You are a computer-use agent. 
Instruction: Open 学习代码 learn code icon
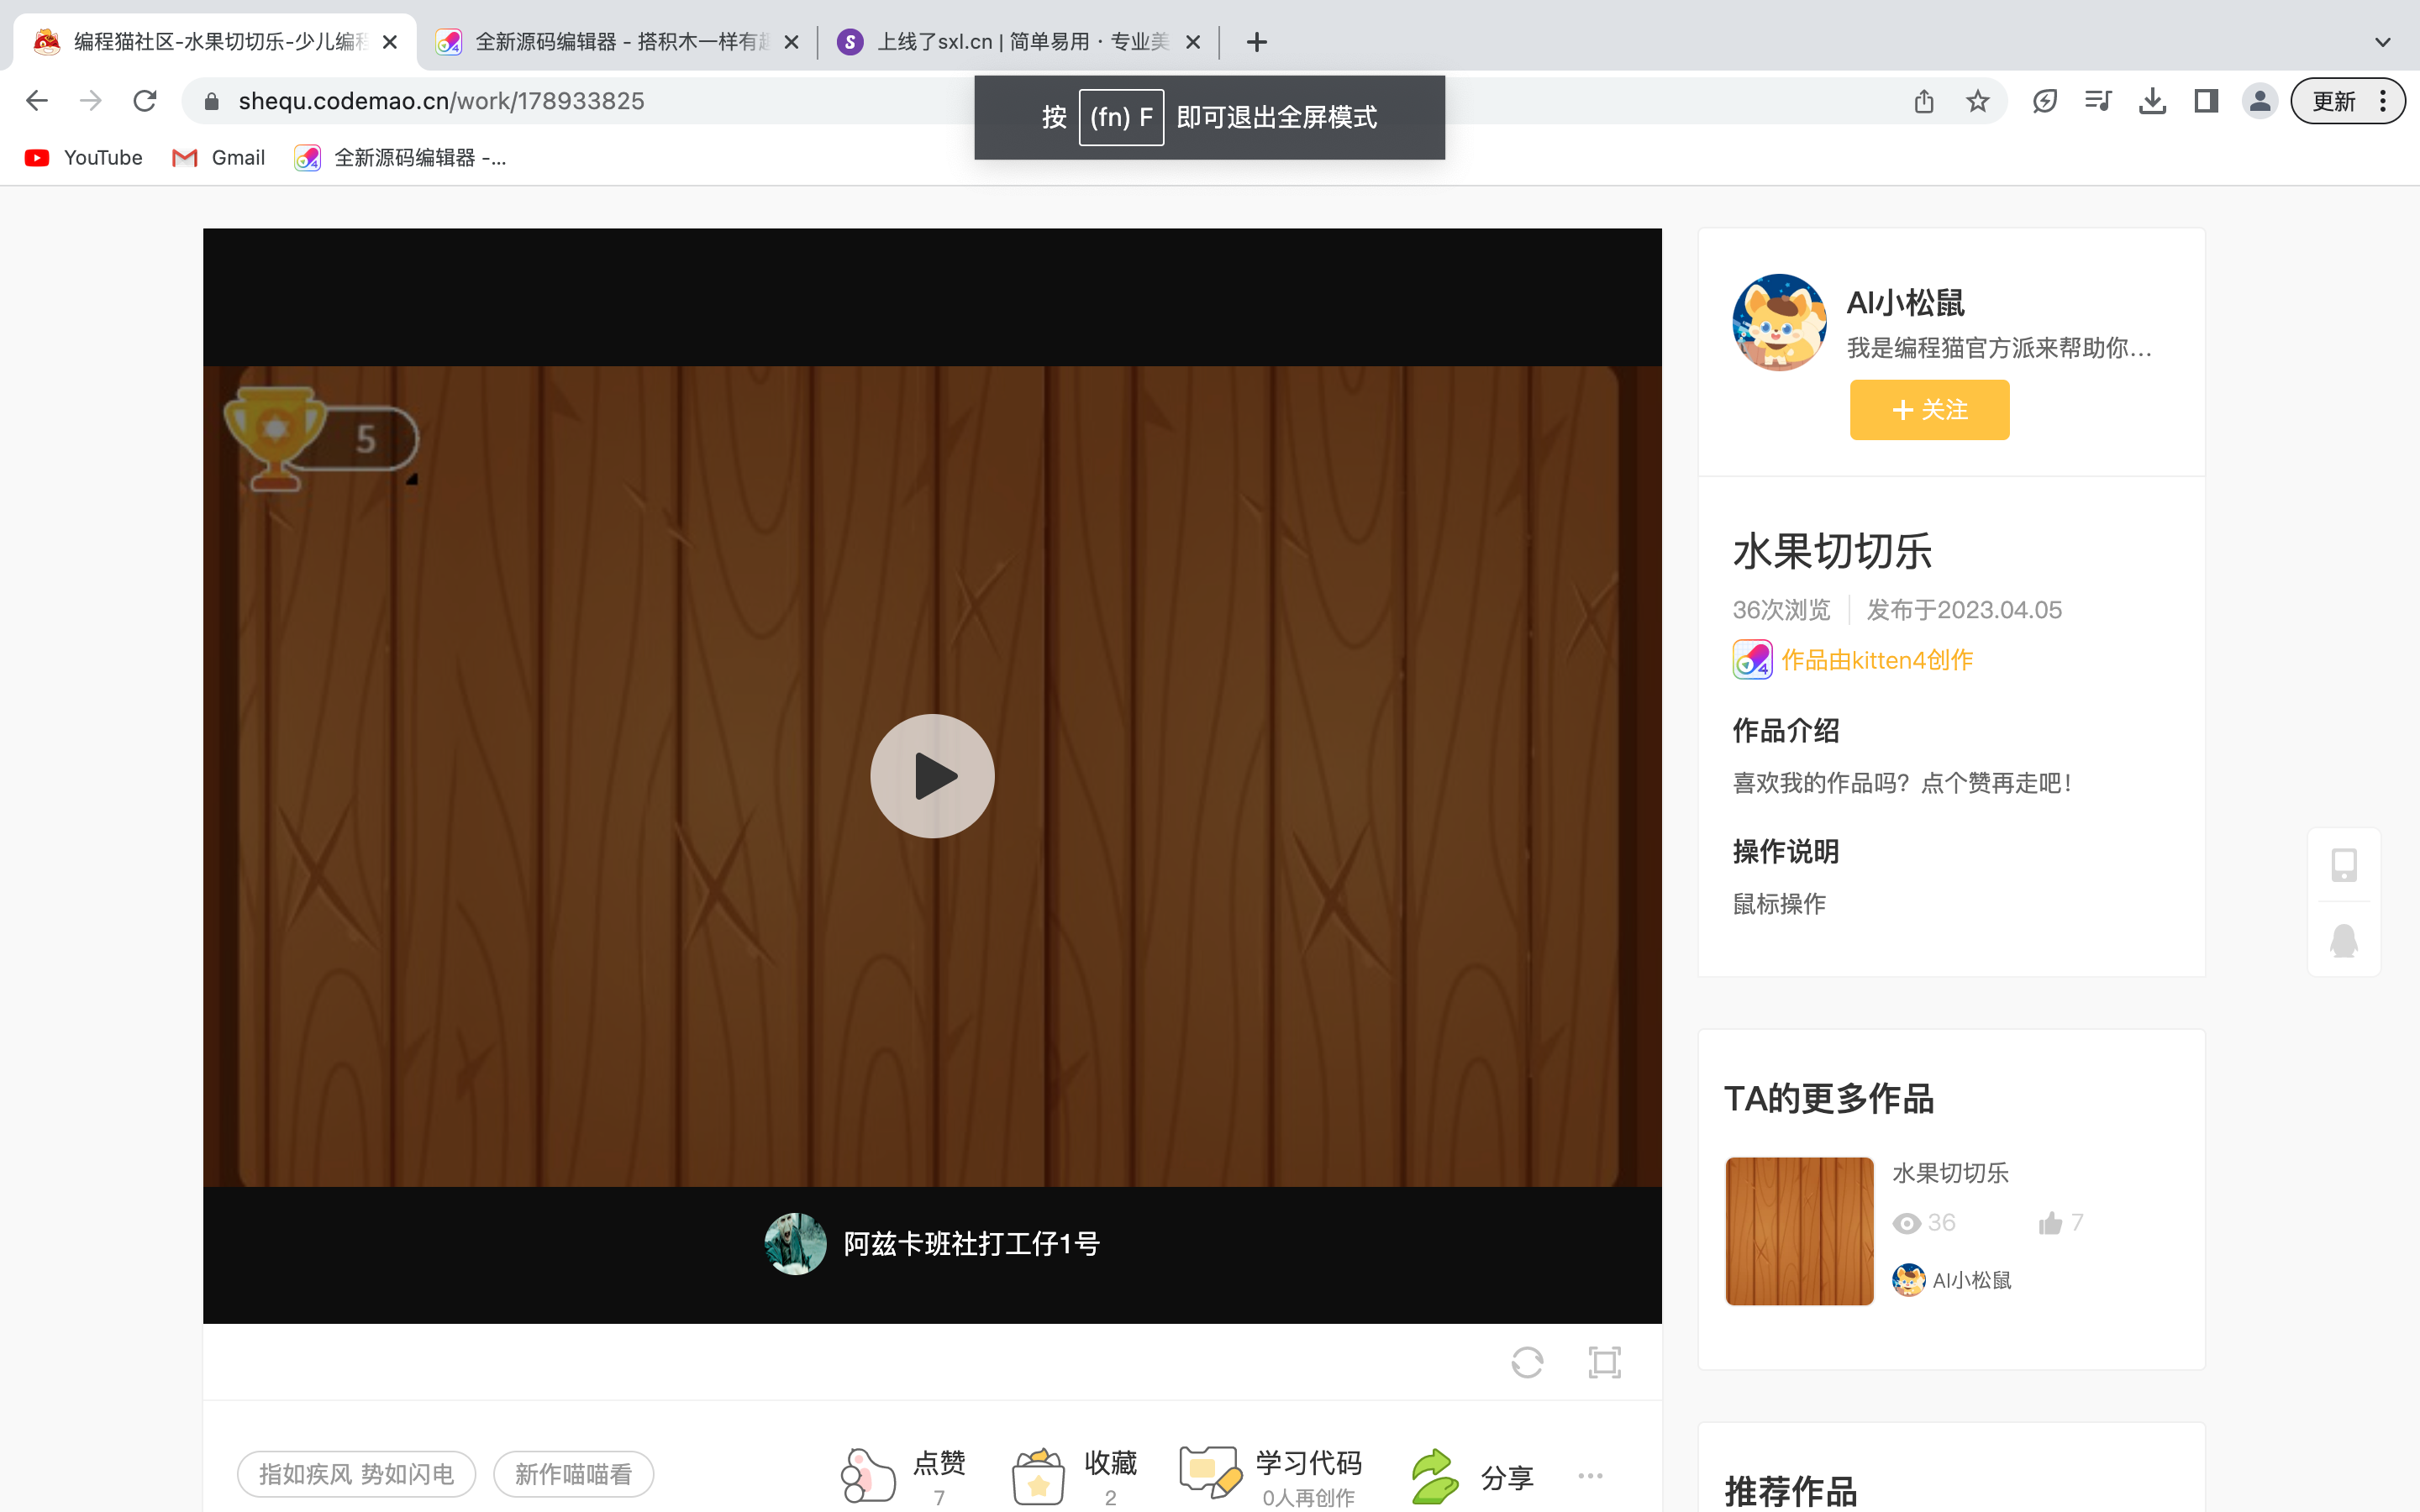(x=1210, y=1472)
